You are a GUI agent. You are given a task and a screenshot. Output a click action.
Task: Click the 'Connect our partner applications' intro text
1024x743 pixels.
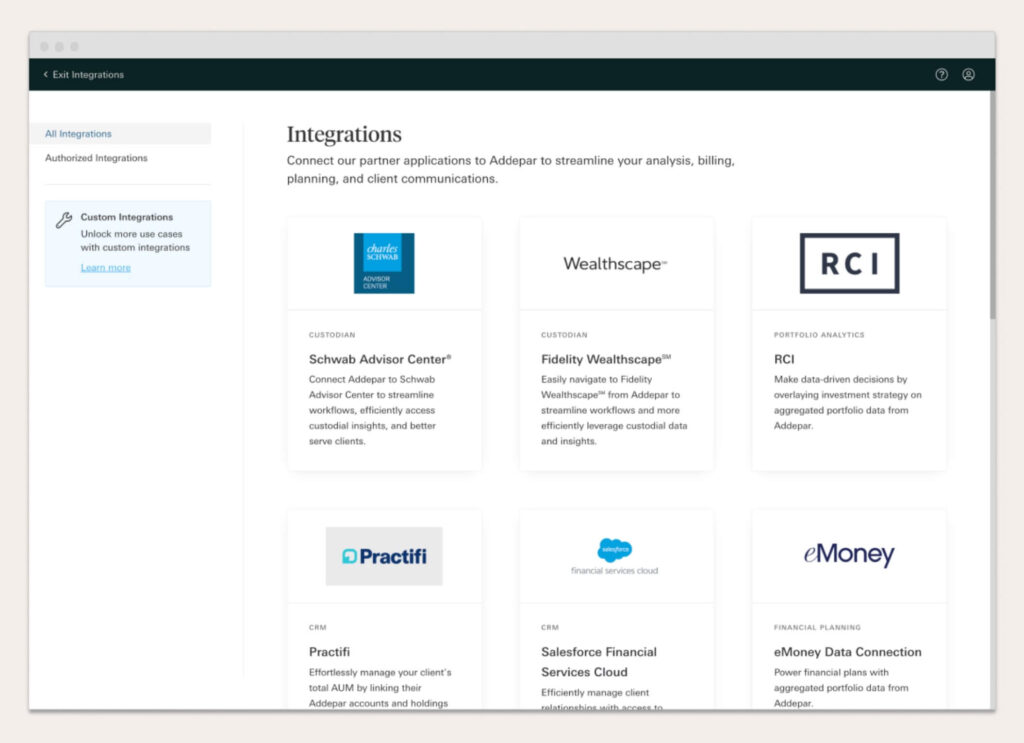[x=511, y=169]
